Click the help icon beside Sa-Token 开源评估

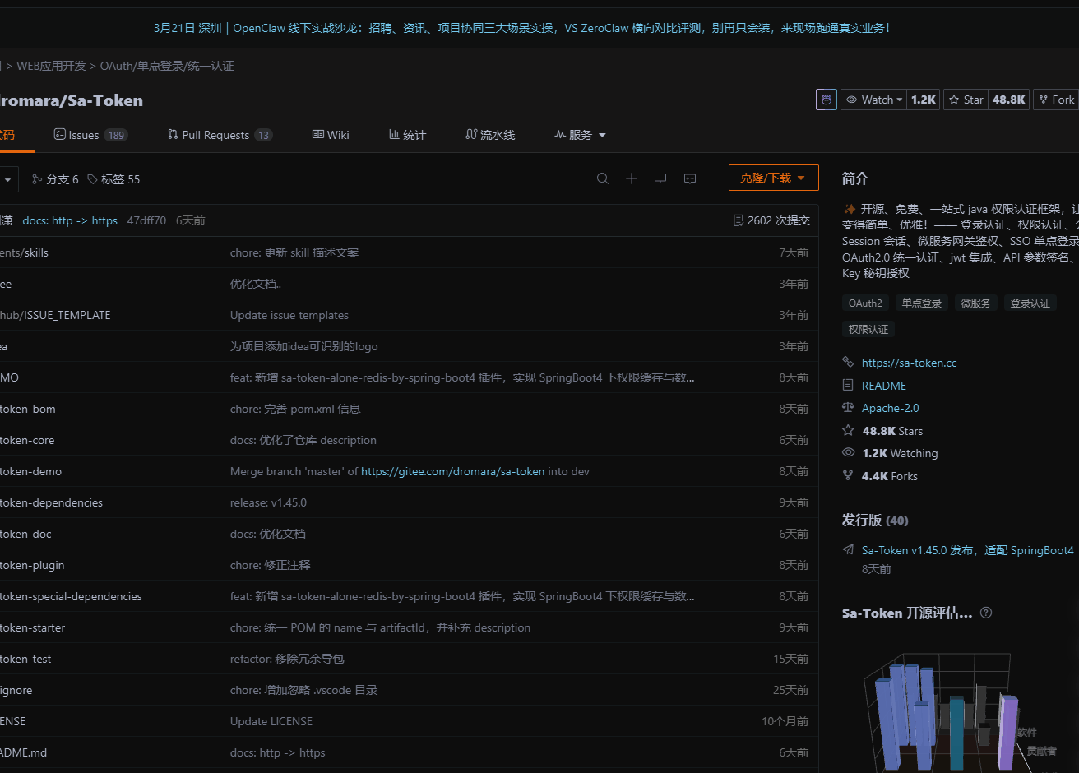pyautogui.click(x=986, y=613)
